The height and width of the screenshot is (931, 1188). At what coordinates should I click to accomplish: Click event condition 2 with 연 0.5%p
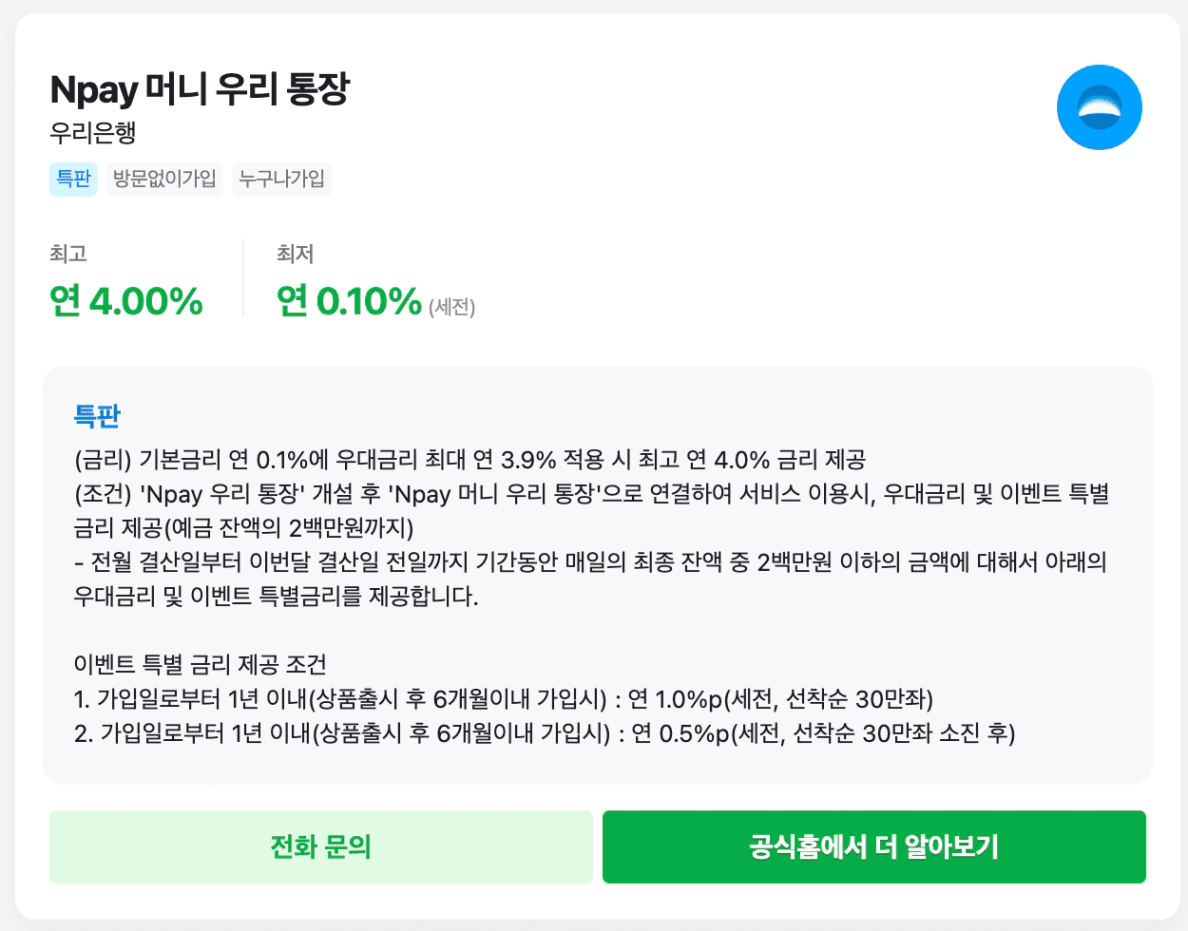point(545,734)
